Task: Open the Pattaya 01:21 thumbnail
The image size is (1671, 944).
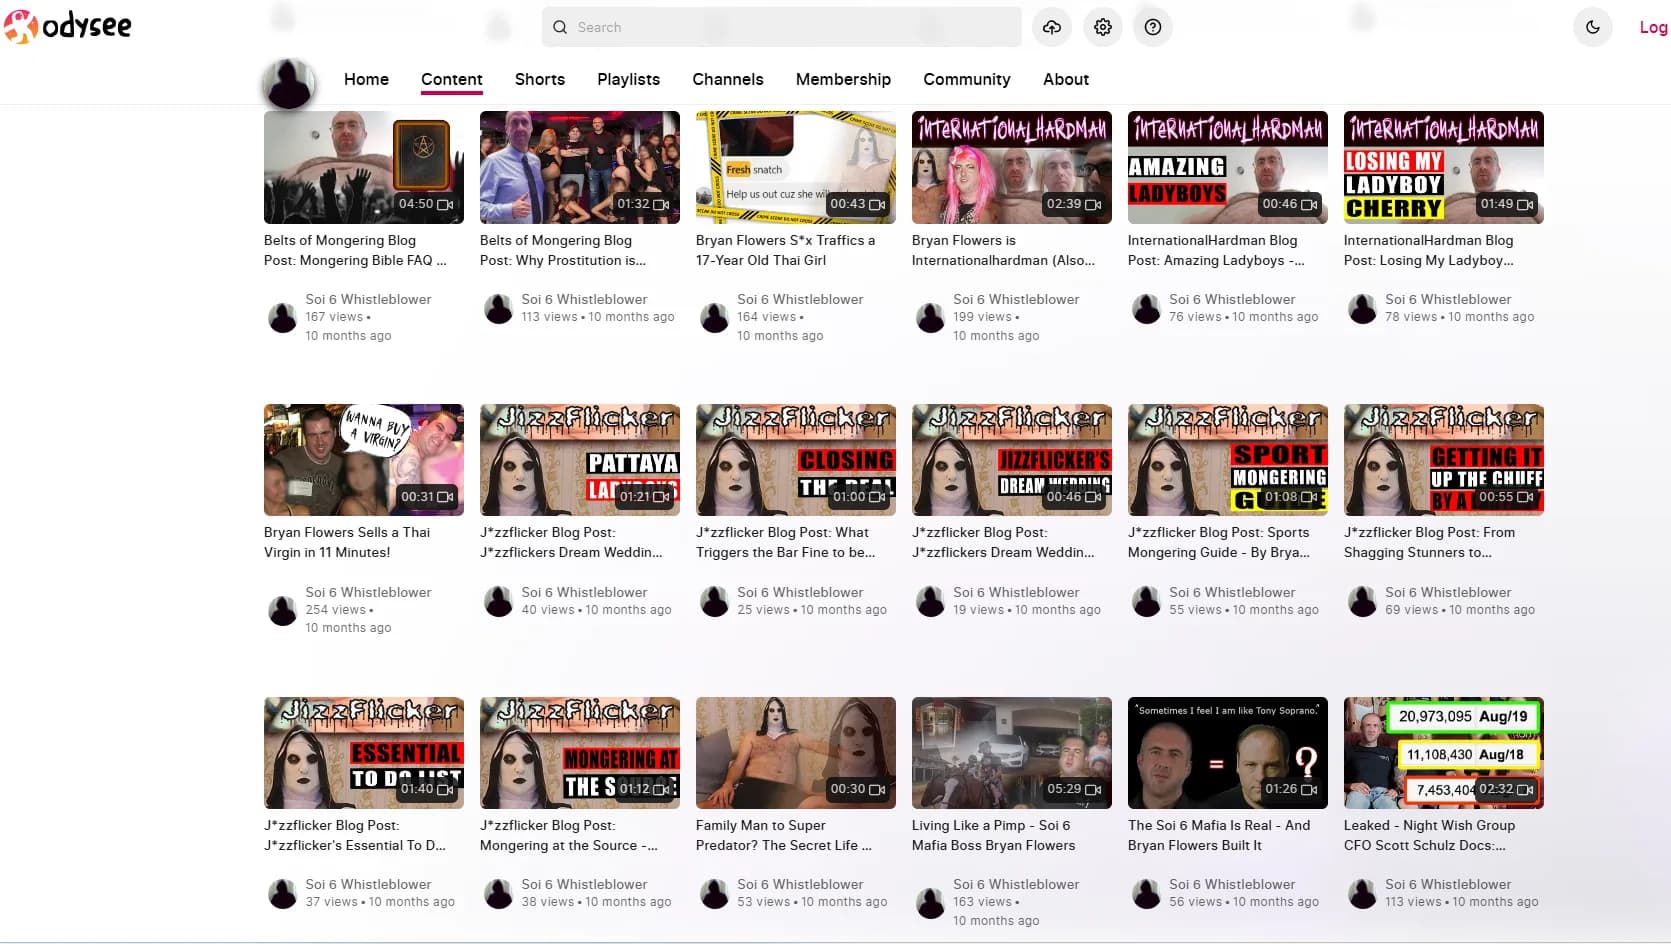Action: click(580, 460)
